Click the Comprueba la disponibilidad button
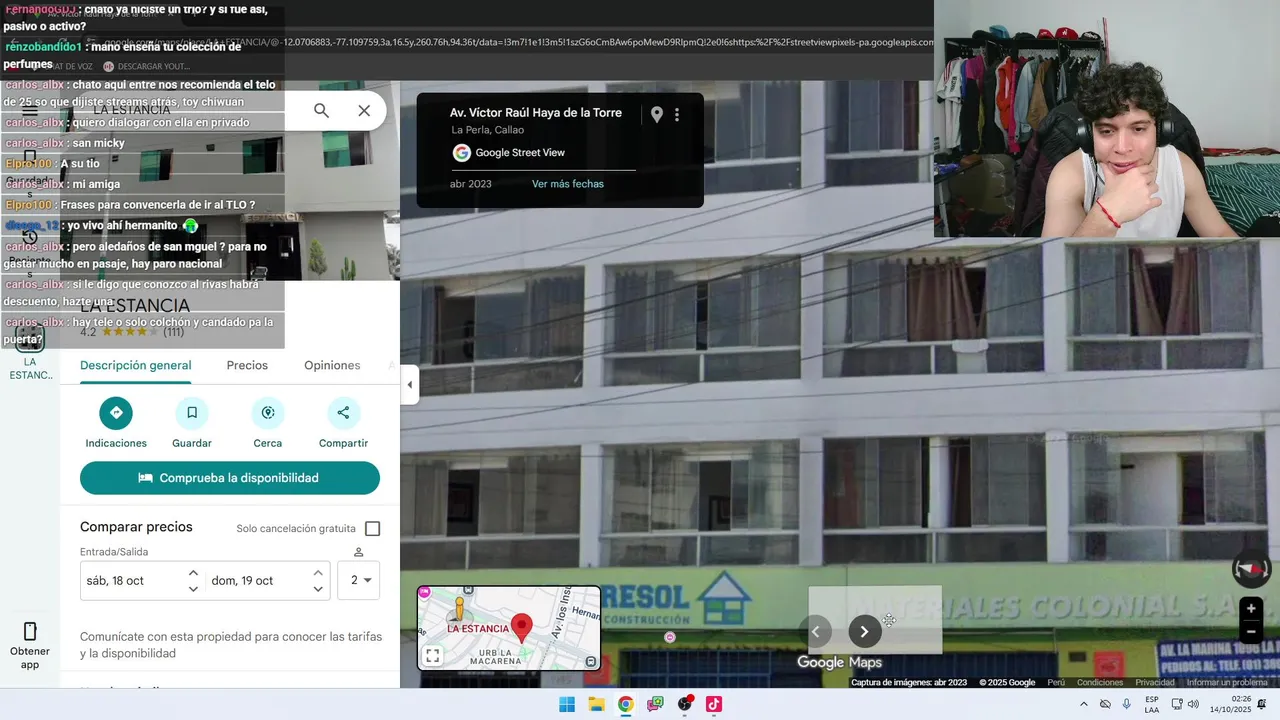The image size is (1280, 720). point(230,478)
